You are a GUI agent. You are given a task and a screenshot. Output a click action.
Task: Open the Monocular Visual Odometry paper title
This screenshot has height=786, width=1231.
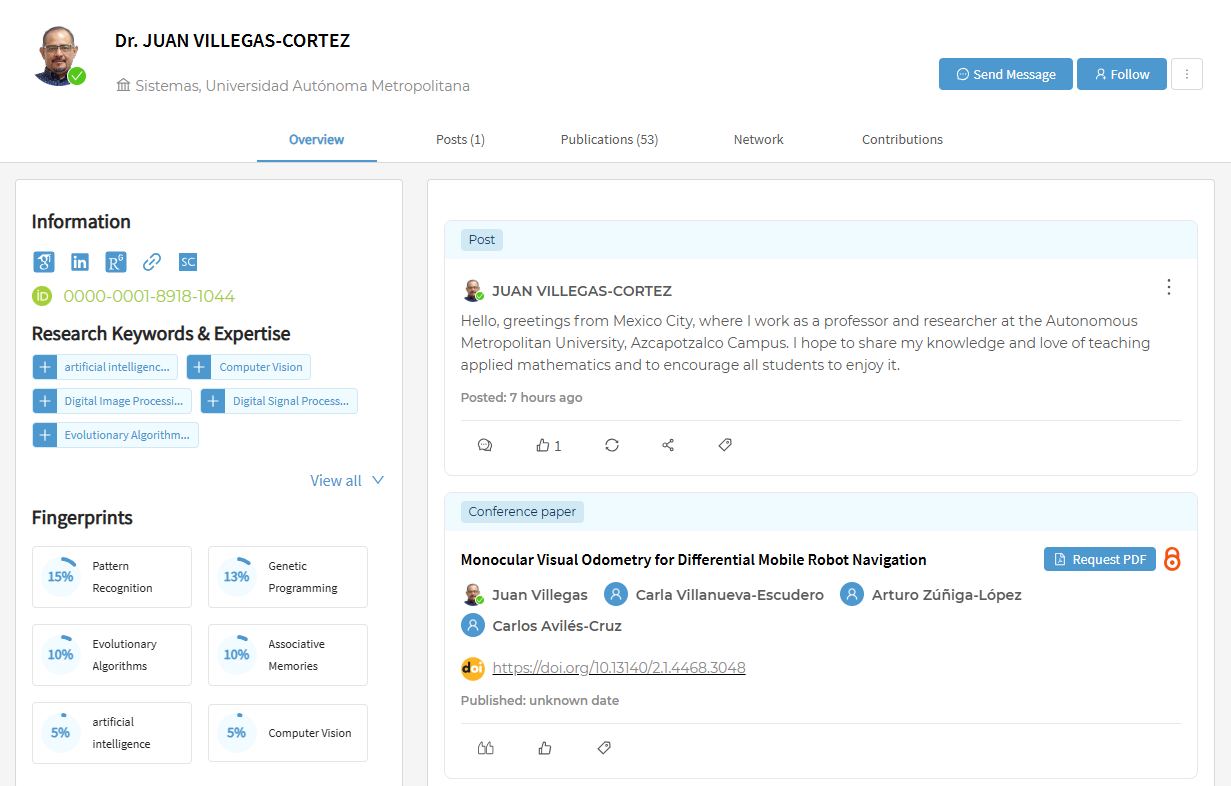pos(694,560)
